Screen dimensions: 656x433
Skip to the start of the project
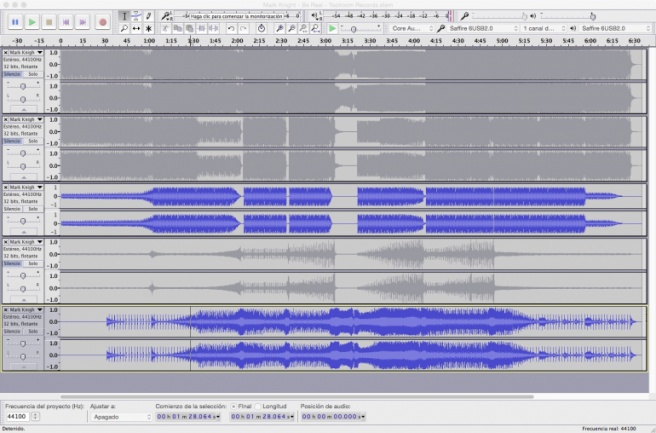[x=66, y=22]
